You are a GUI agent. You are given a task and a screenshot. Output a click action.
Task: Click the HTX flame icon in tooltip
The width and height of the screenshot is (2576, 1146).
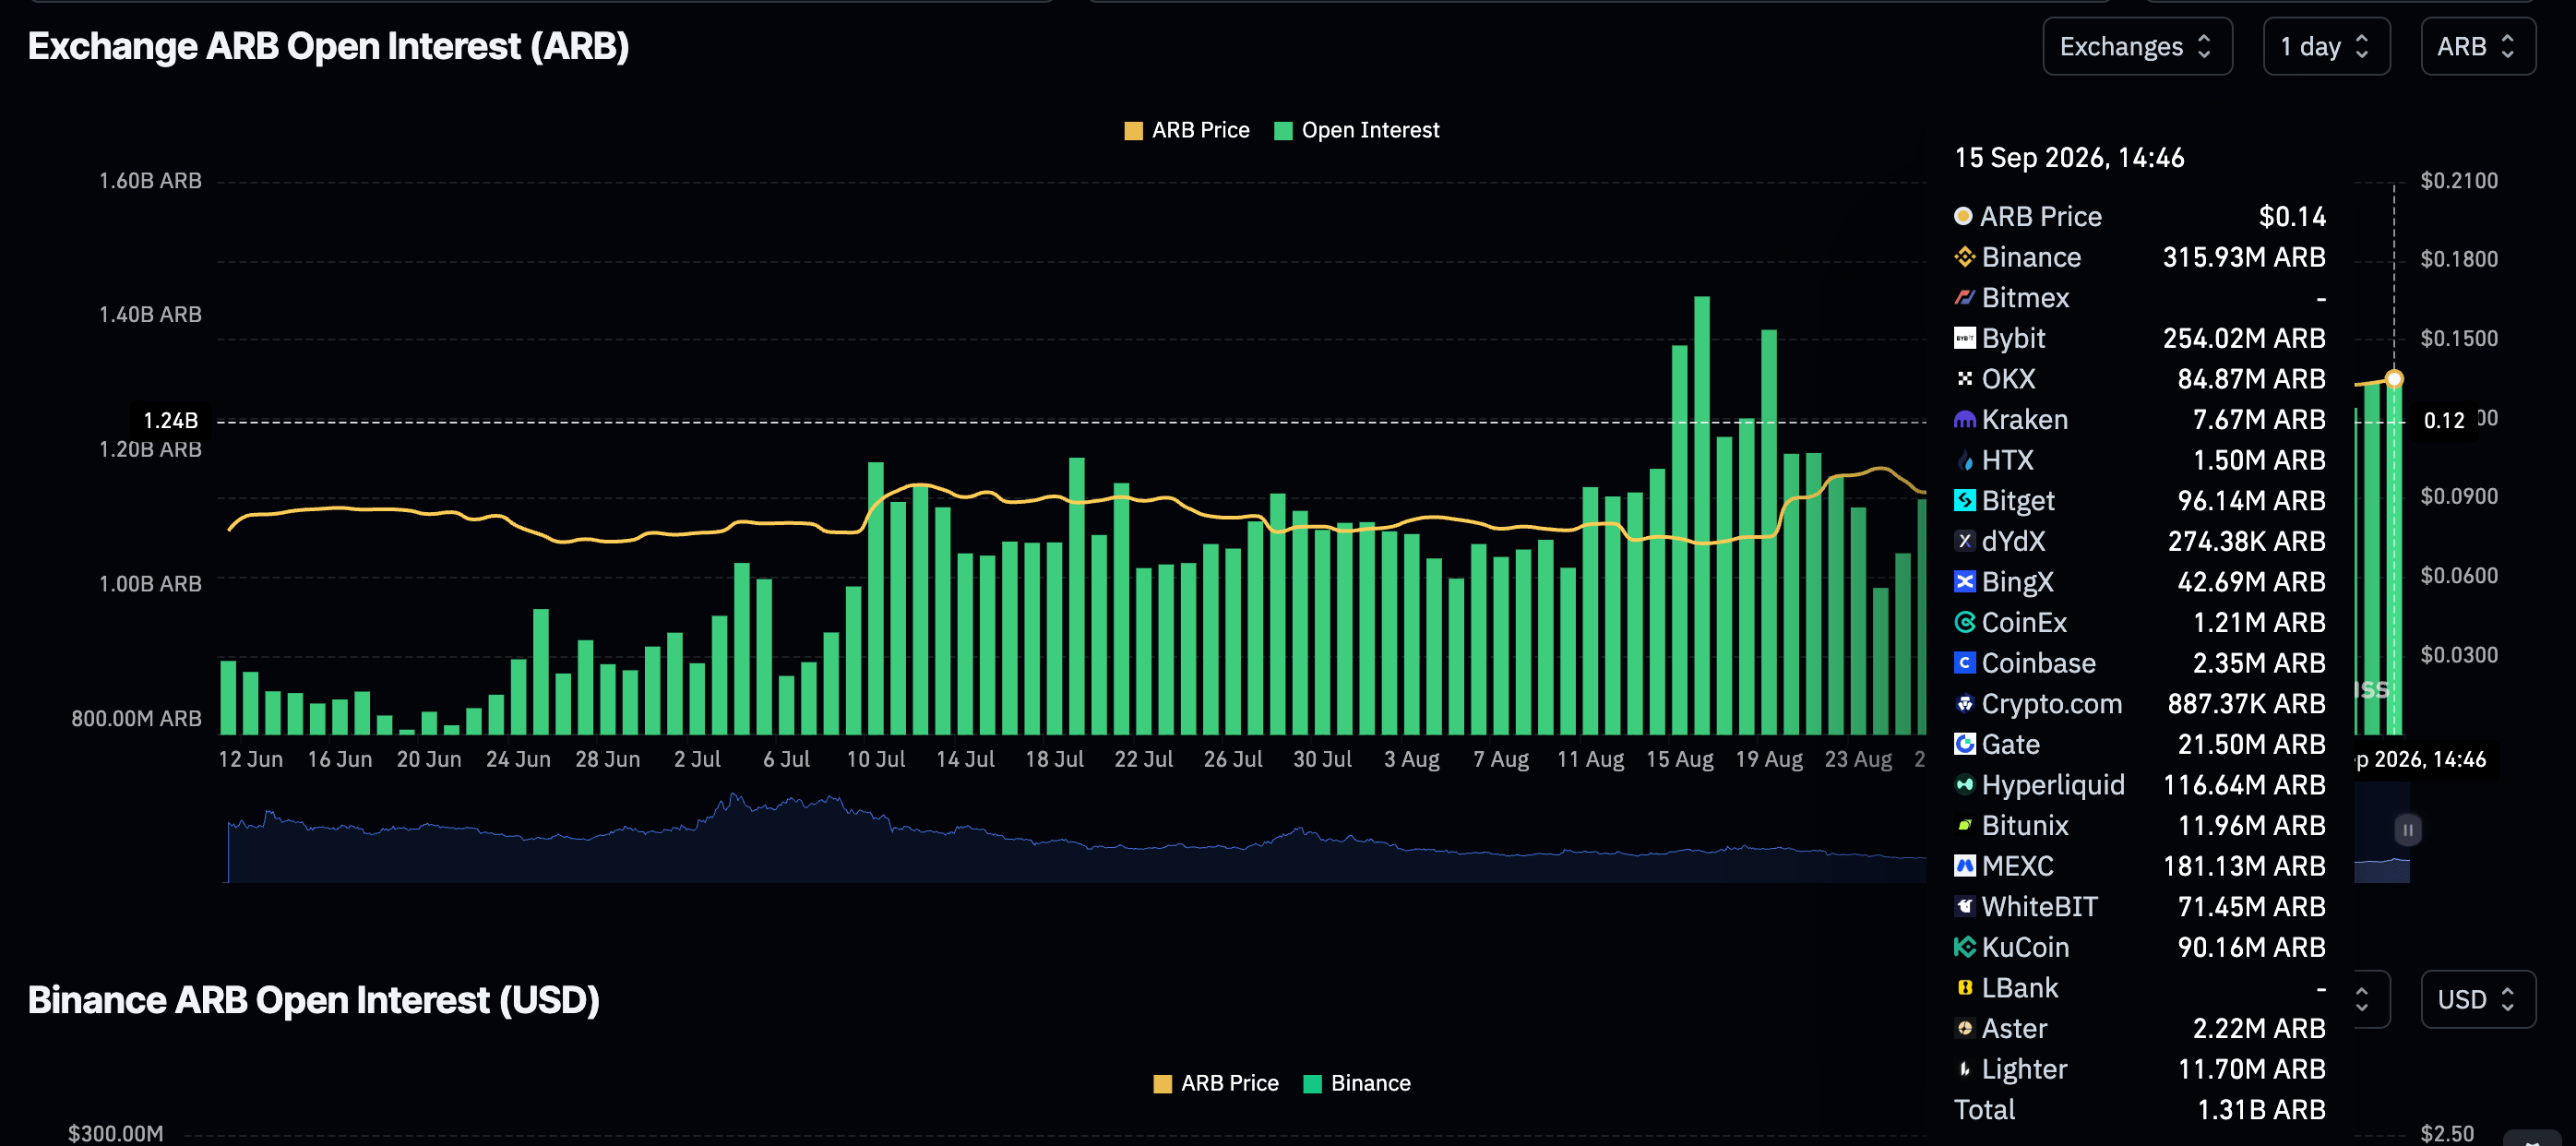(1964, 460)
